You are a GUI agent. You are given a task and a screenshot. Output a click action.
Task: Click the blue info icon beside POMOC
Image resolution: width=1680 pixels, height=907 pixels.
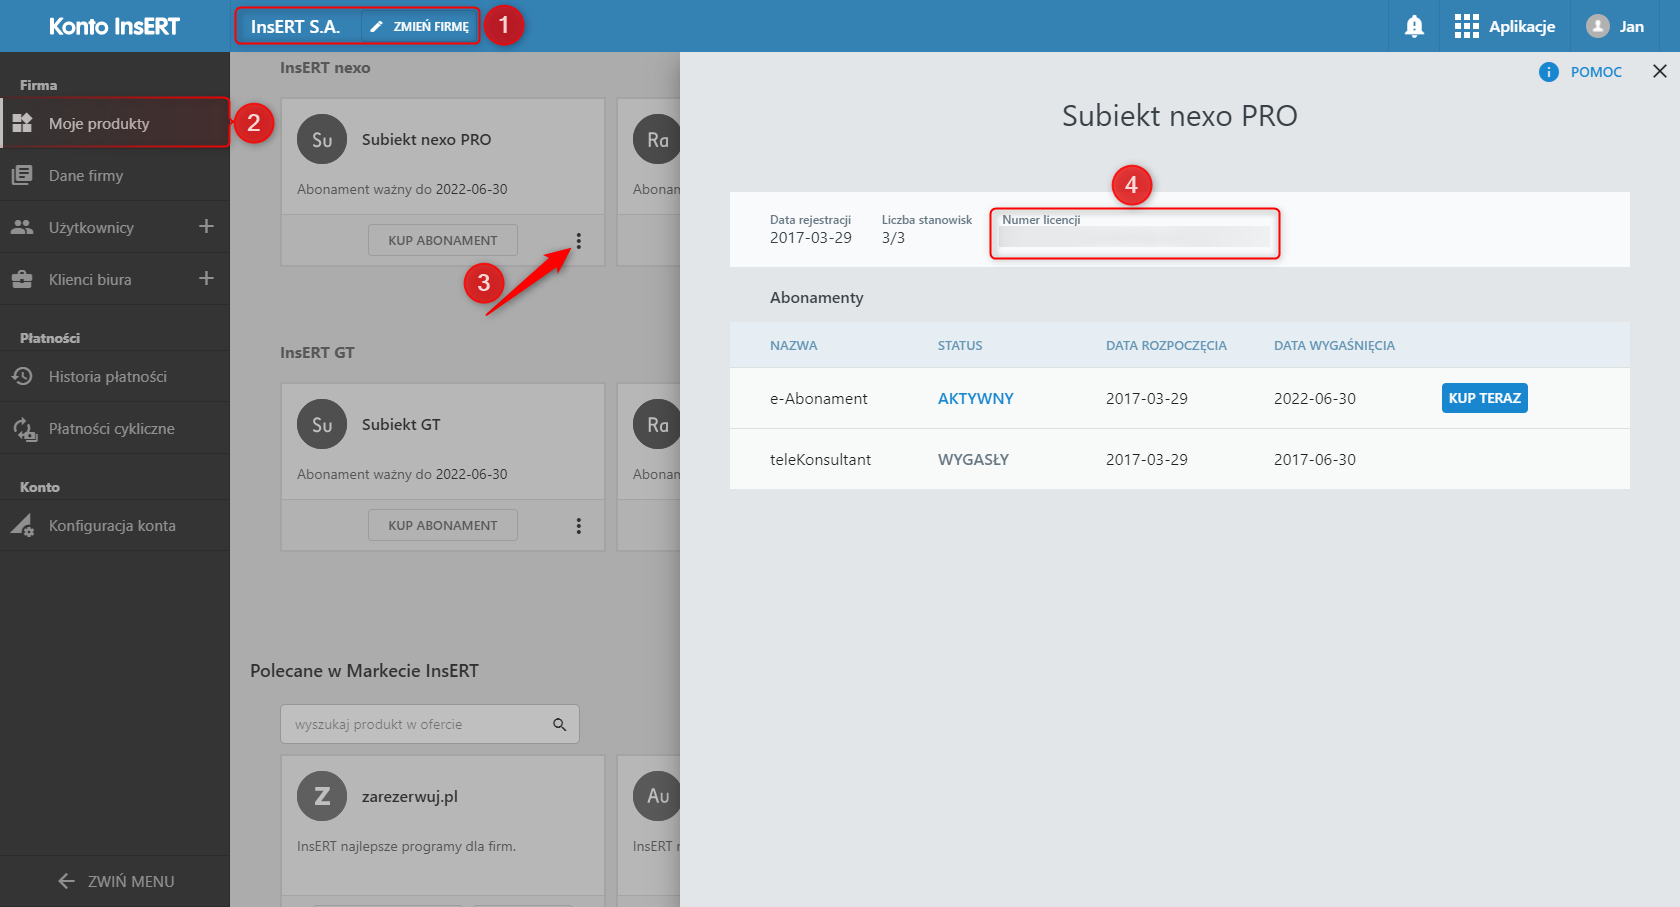(x=1549, y=72)
